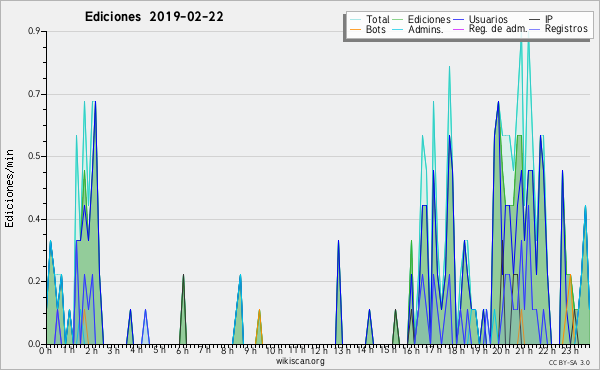Select the 6 h marker on time axis
This screenshot has width=600, height=370.
tap(182, 351)
